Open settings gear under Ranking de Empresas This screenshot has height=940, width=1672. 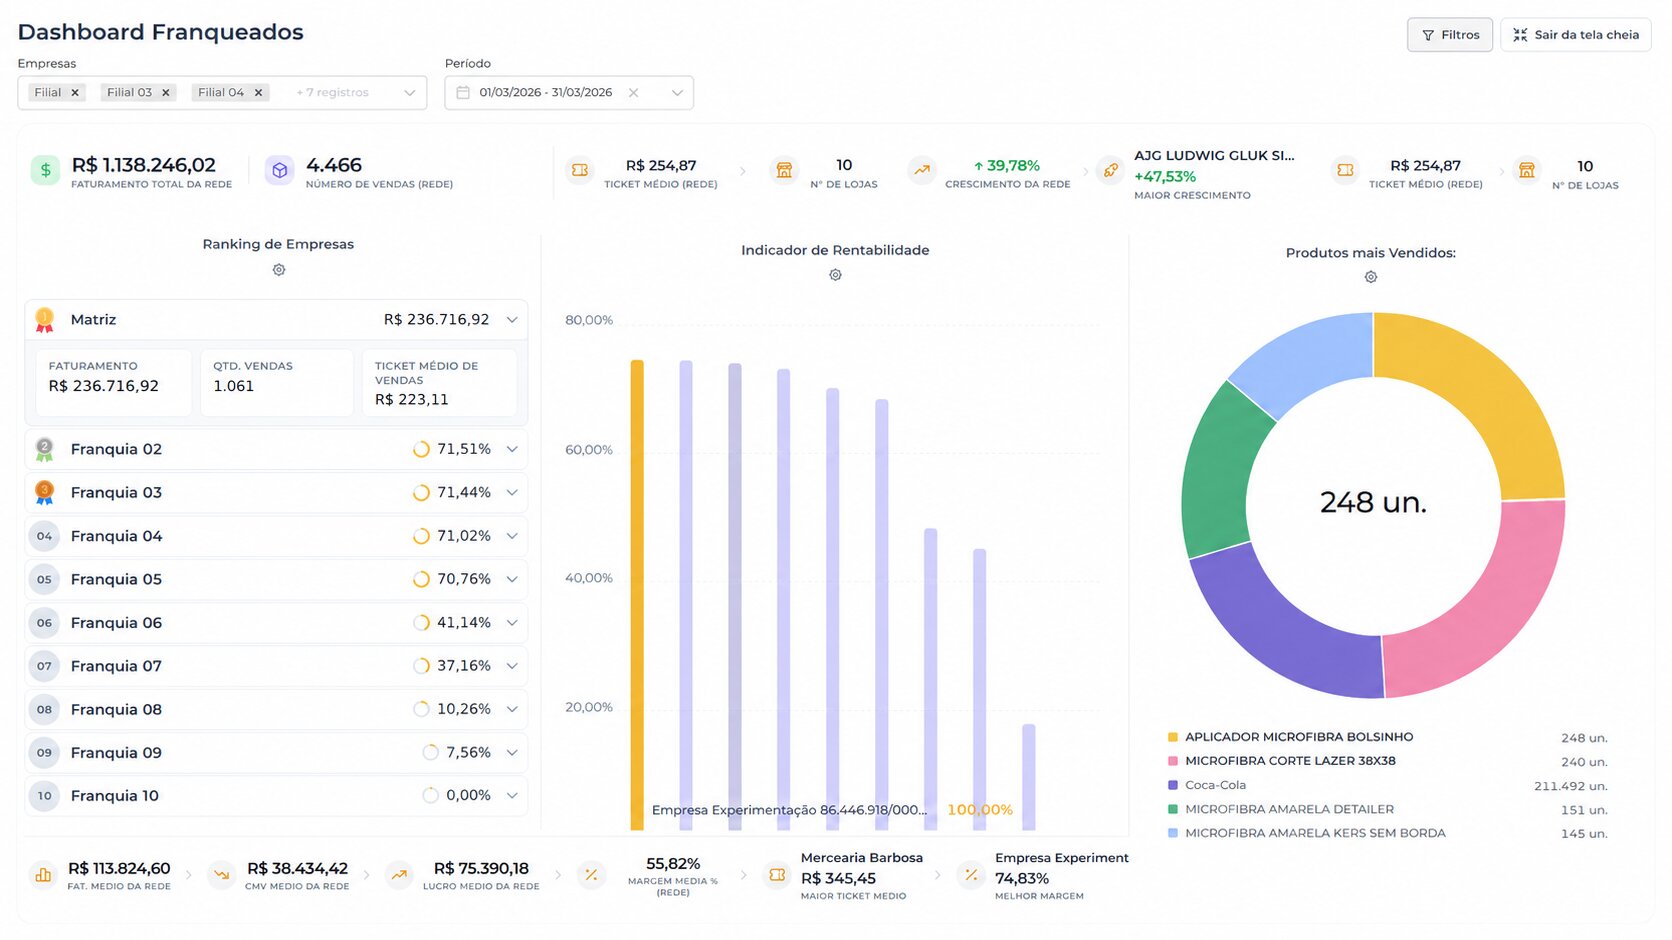click(279, 270)
